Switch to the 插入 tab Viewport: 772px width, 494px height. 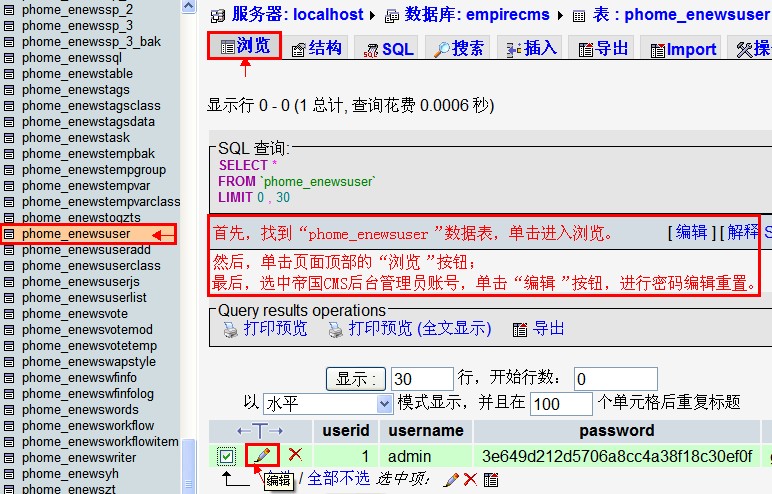tap(530, 48)
